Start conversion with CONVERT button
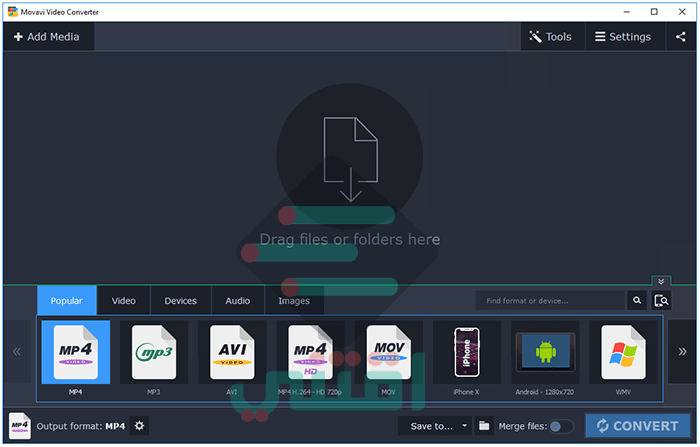 click(x=638, y=426)
